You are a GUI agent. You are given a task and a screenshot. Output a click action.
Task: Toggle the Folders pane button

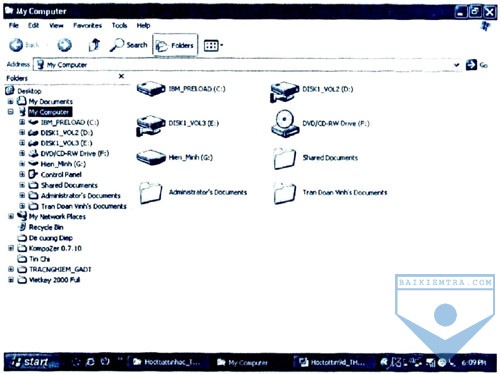[175, 45]
